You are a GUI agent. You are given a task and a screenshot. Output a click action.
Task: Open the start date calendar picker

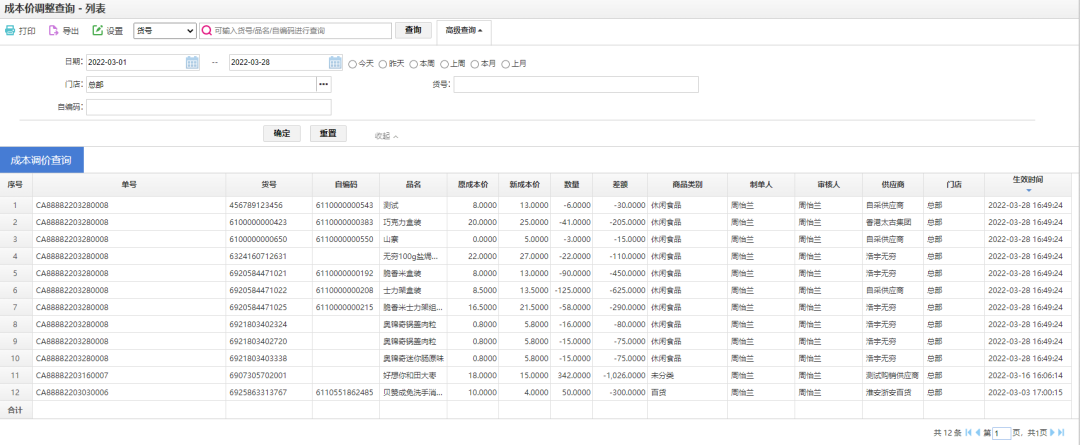(192, 63)
